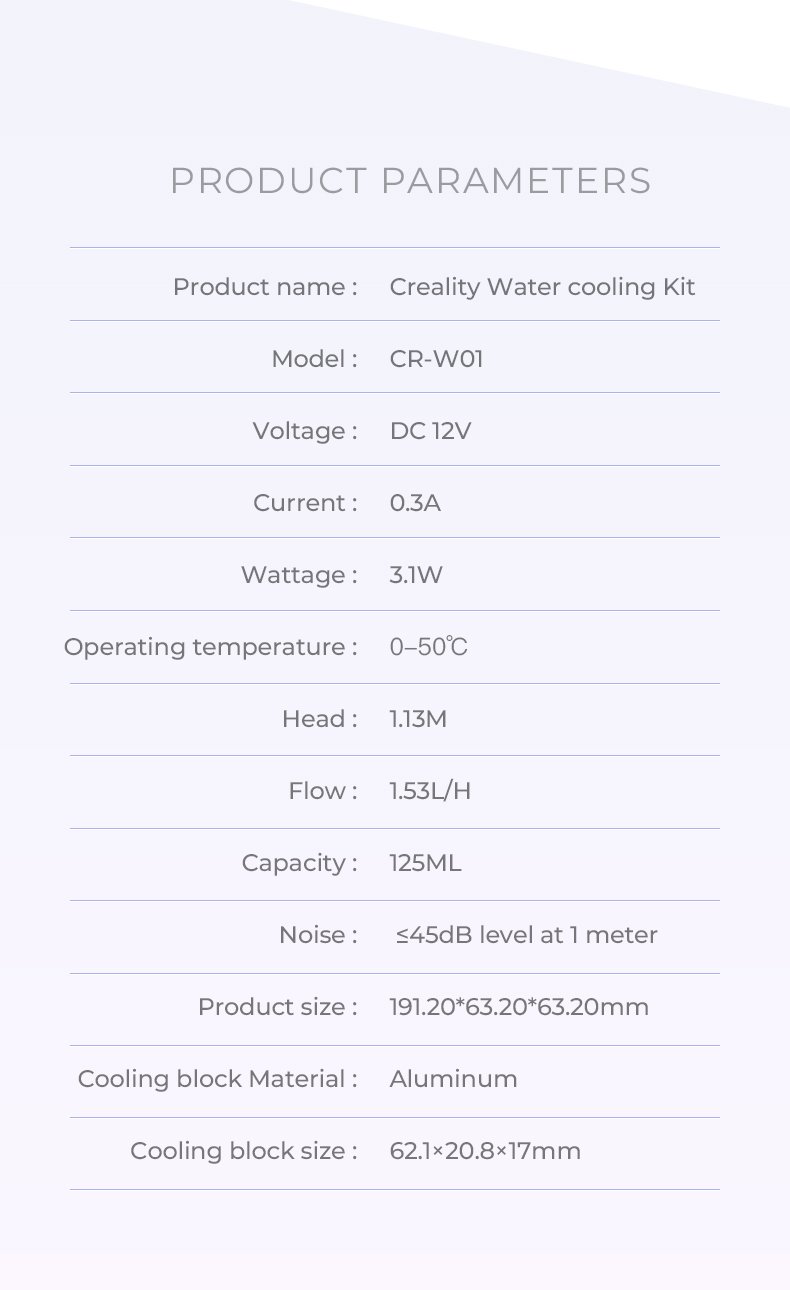Image resolution: width=790 pixels, height=1290 pixels.
Task: Click the 191.20*63.20*63.20mm product size
Action: pos(519,1007)
